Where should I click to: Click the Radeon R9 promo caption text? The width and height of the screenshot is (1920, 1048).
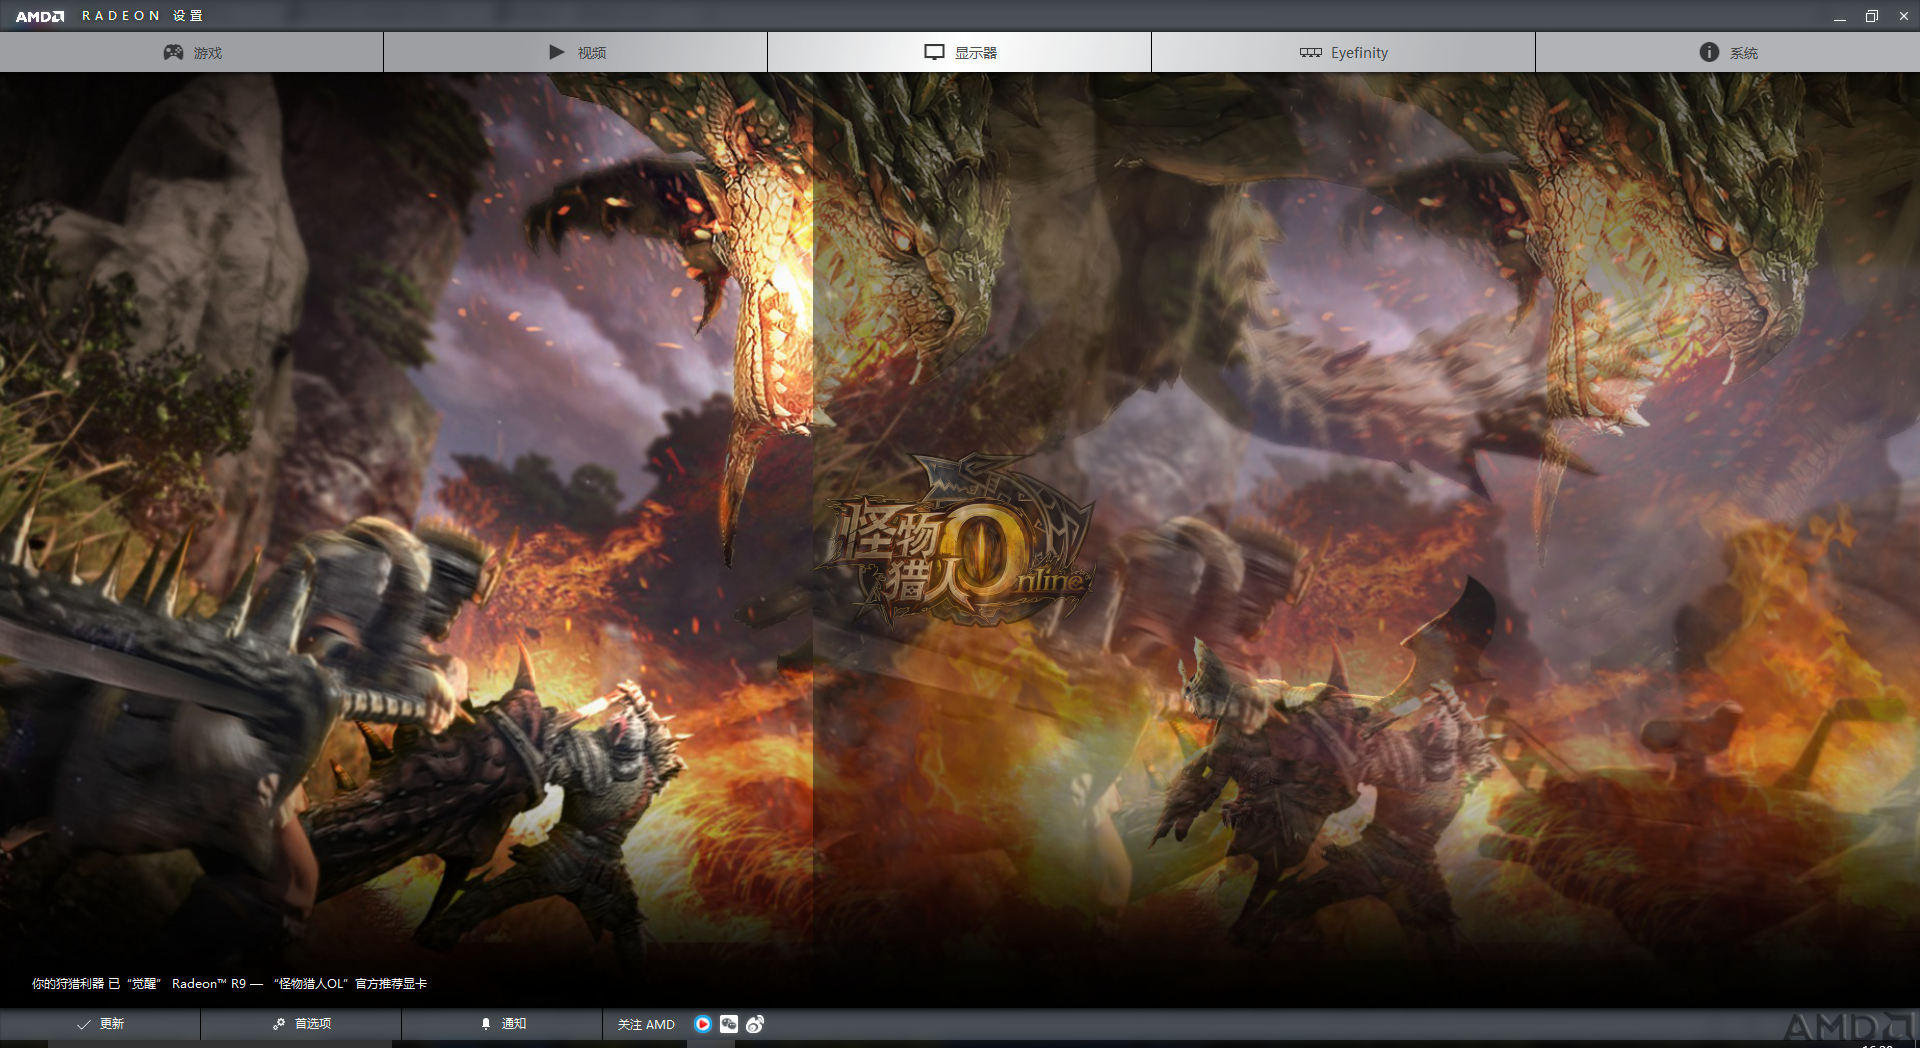click(x=229, y=983)
